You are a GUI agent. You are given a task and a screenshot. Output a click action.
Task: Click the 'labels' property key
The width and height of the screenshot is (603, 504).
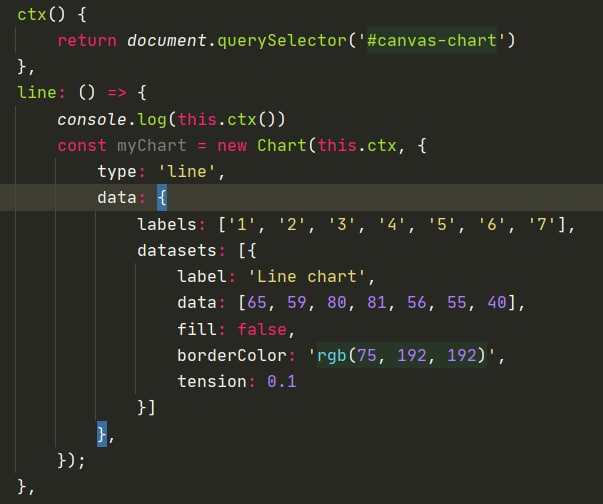click(x=167, y=224)
